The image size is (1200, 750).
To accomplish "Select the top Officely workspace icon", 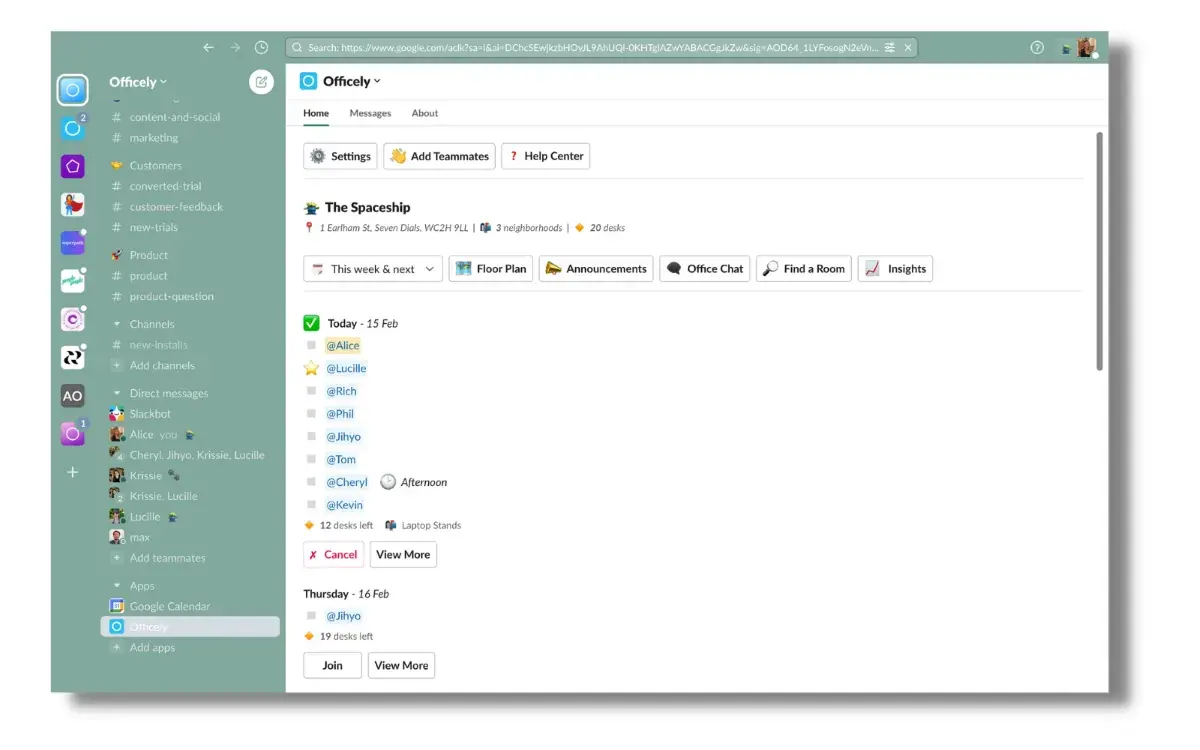I will pos(72,90).
